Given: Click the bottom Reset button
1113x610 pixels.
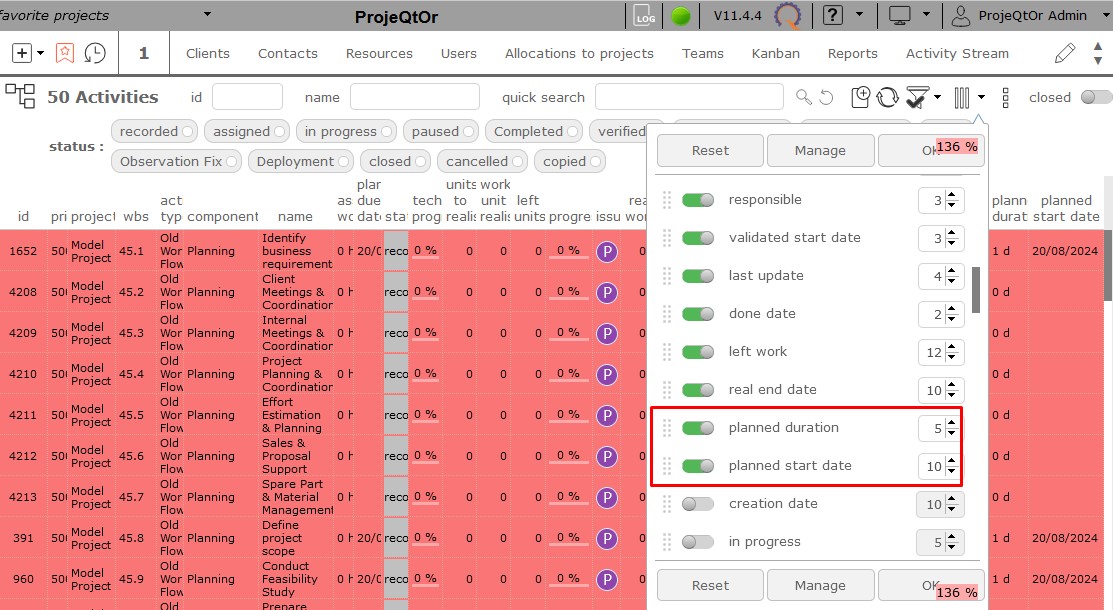Looking at the screenshot, I should coord(711,586).
